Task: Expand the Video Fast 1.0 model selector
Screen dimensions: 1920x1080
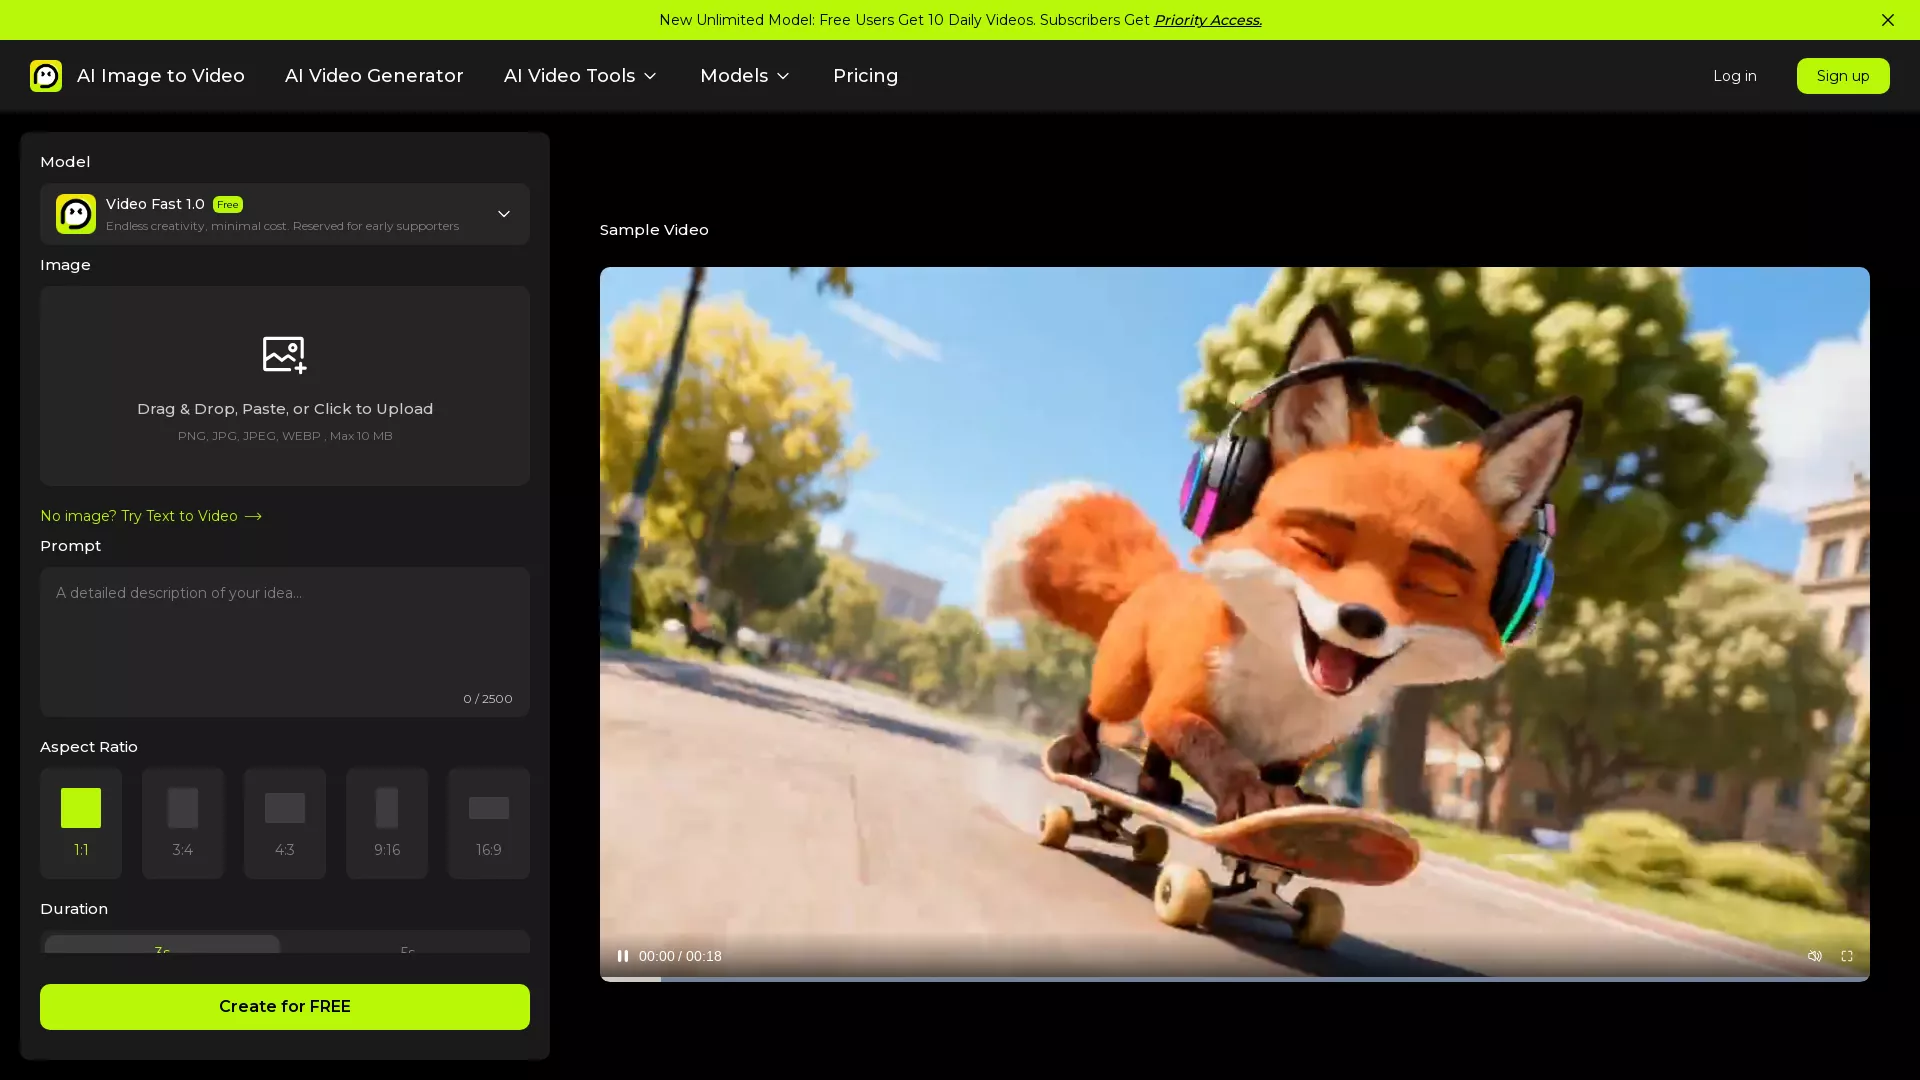Action: point(505,214)
